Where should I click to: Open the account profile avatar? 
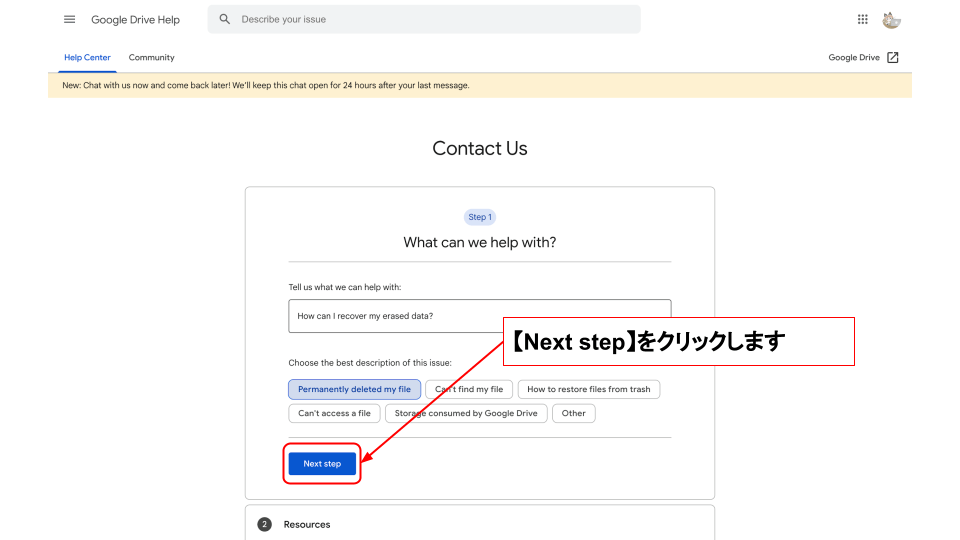click(891, 20)
